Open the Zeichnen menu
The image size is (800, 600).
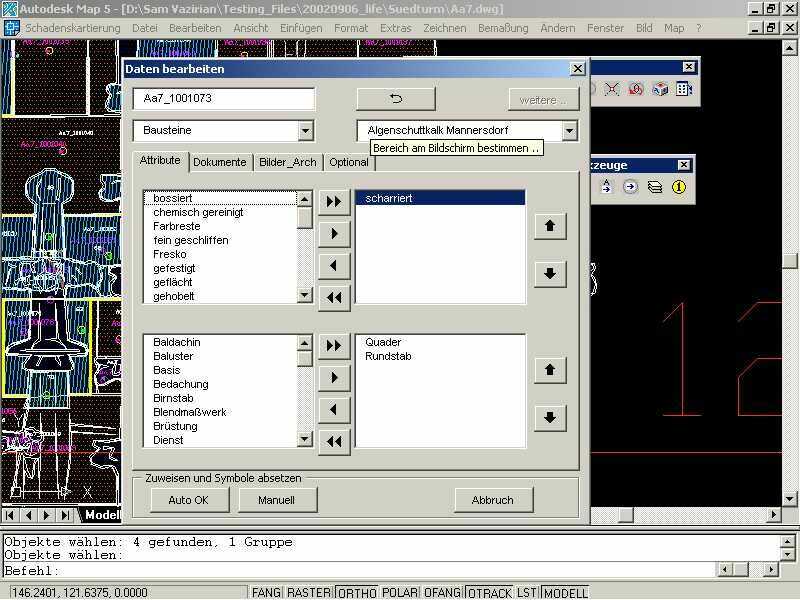444,28
